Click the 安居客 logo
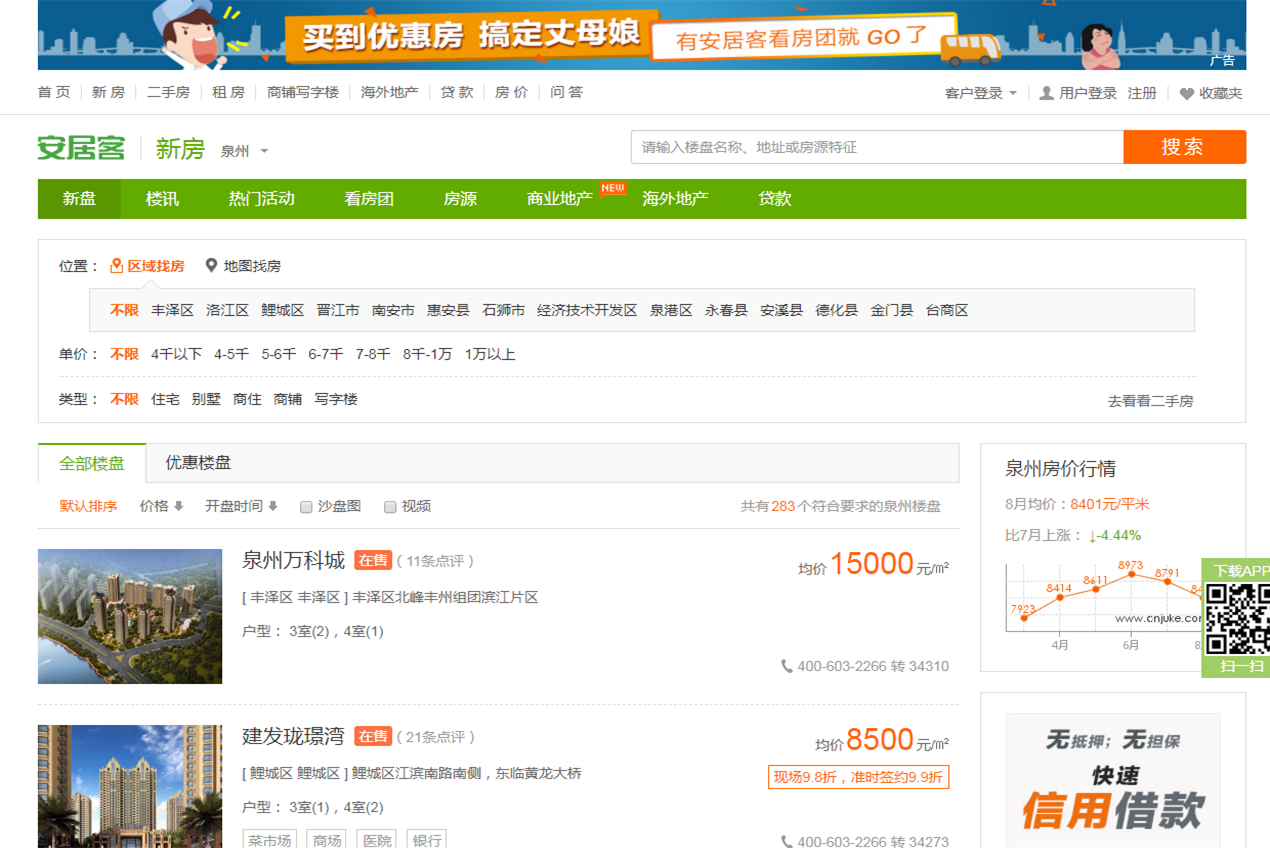Viewport: 1270px width, 848px height. pyautogui.click(x=82, y=148)
